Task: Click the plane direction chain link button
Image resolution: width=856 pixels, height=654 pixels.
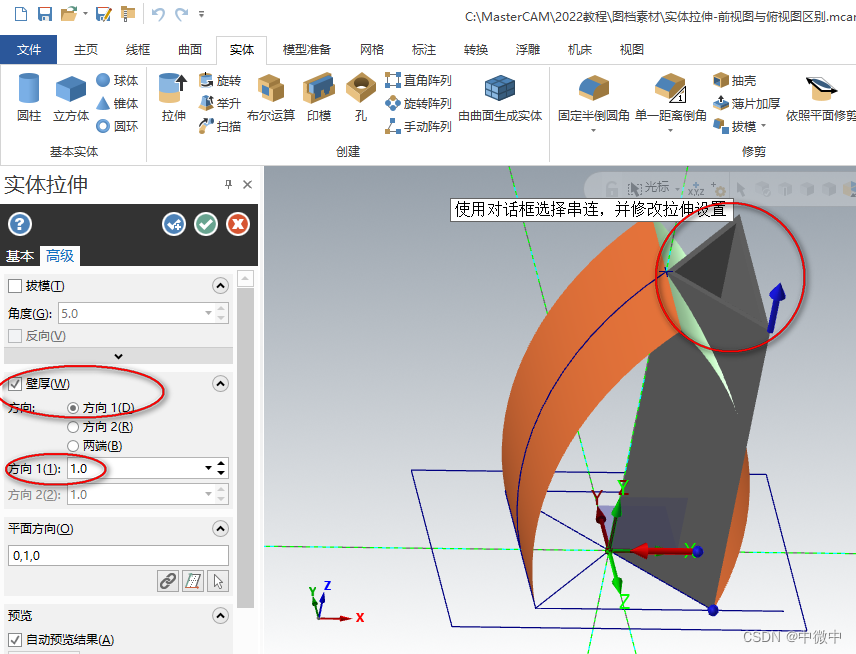Action: point(168,581)
